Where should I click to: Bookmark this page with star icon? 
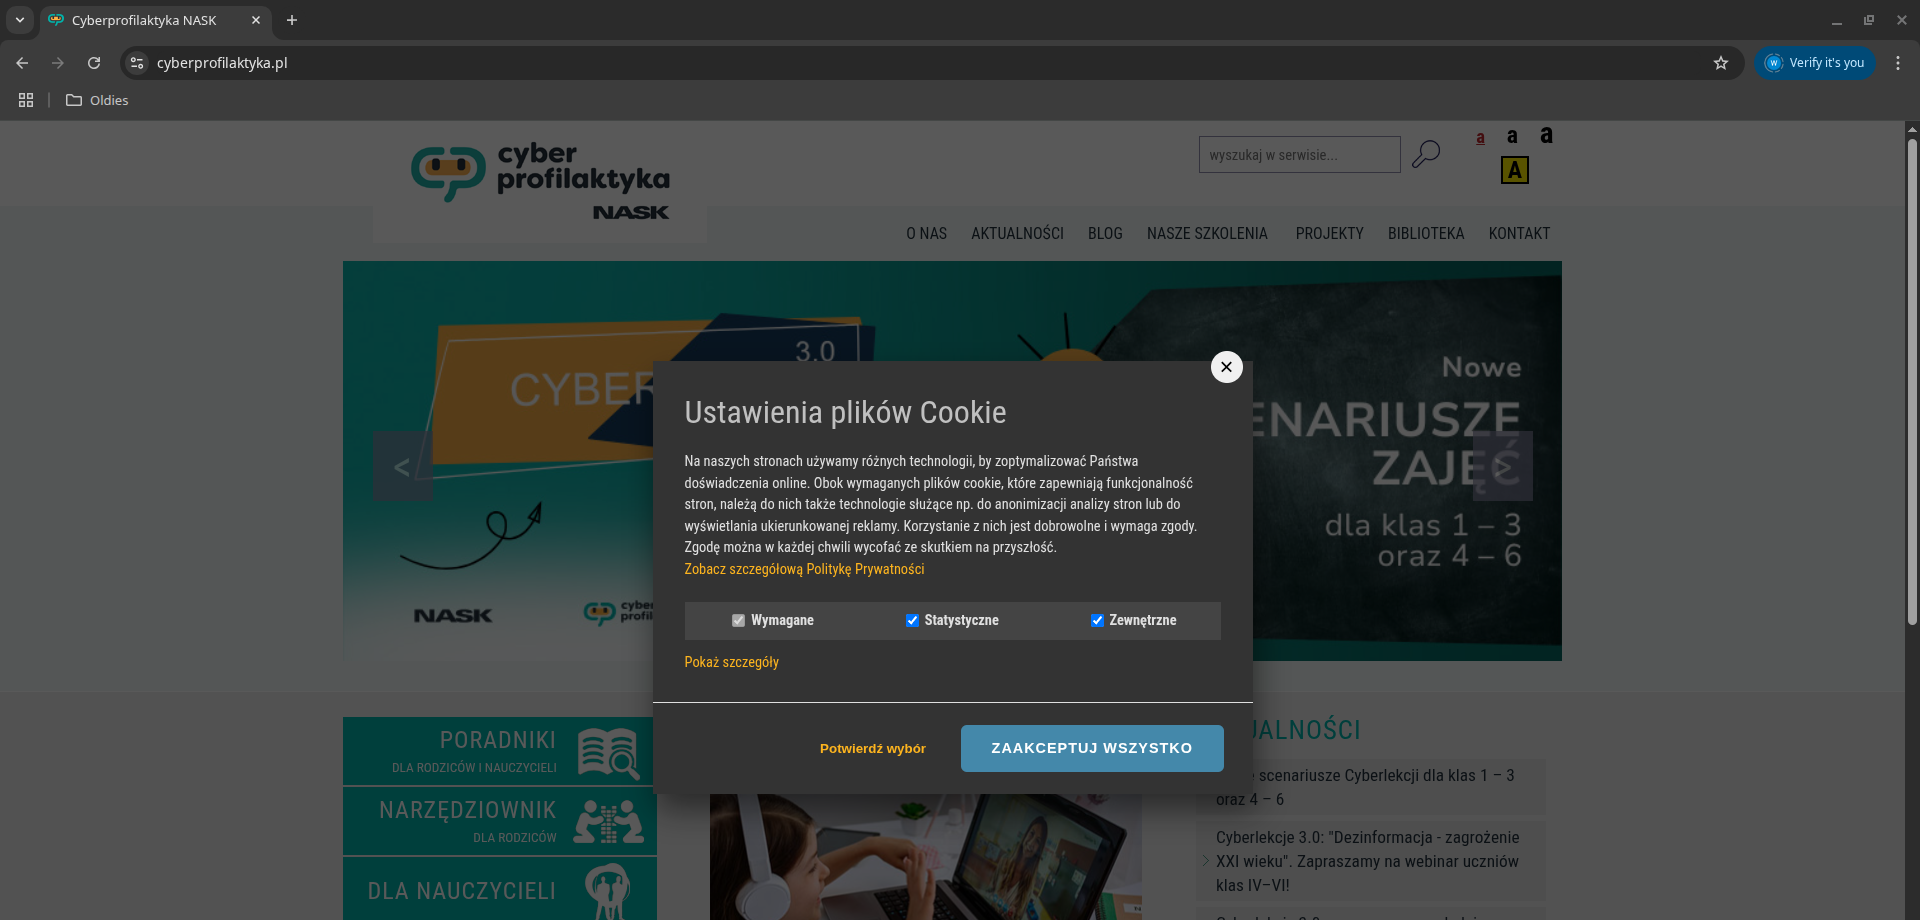point(1720,63)
